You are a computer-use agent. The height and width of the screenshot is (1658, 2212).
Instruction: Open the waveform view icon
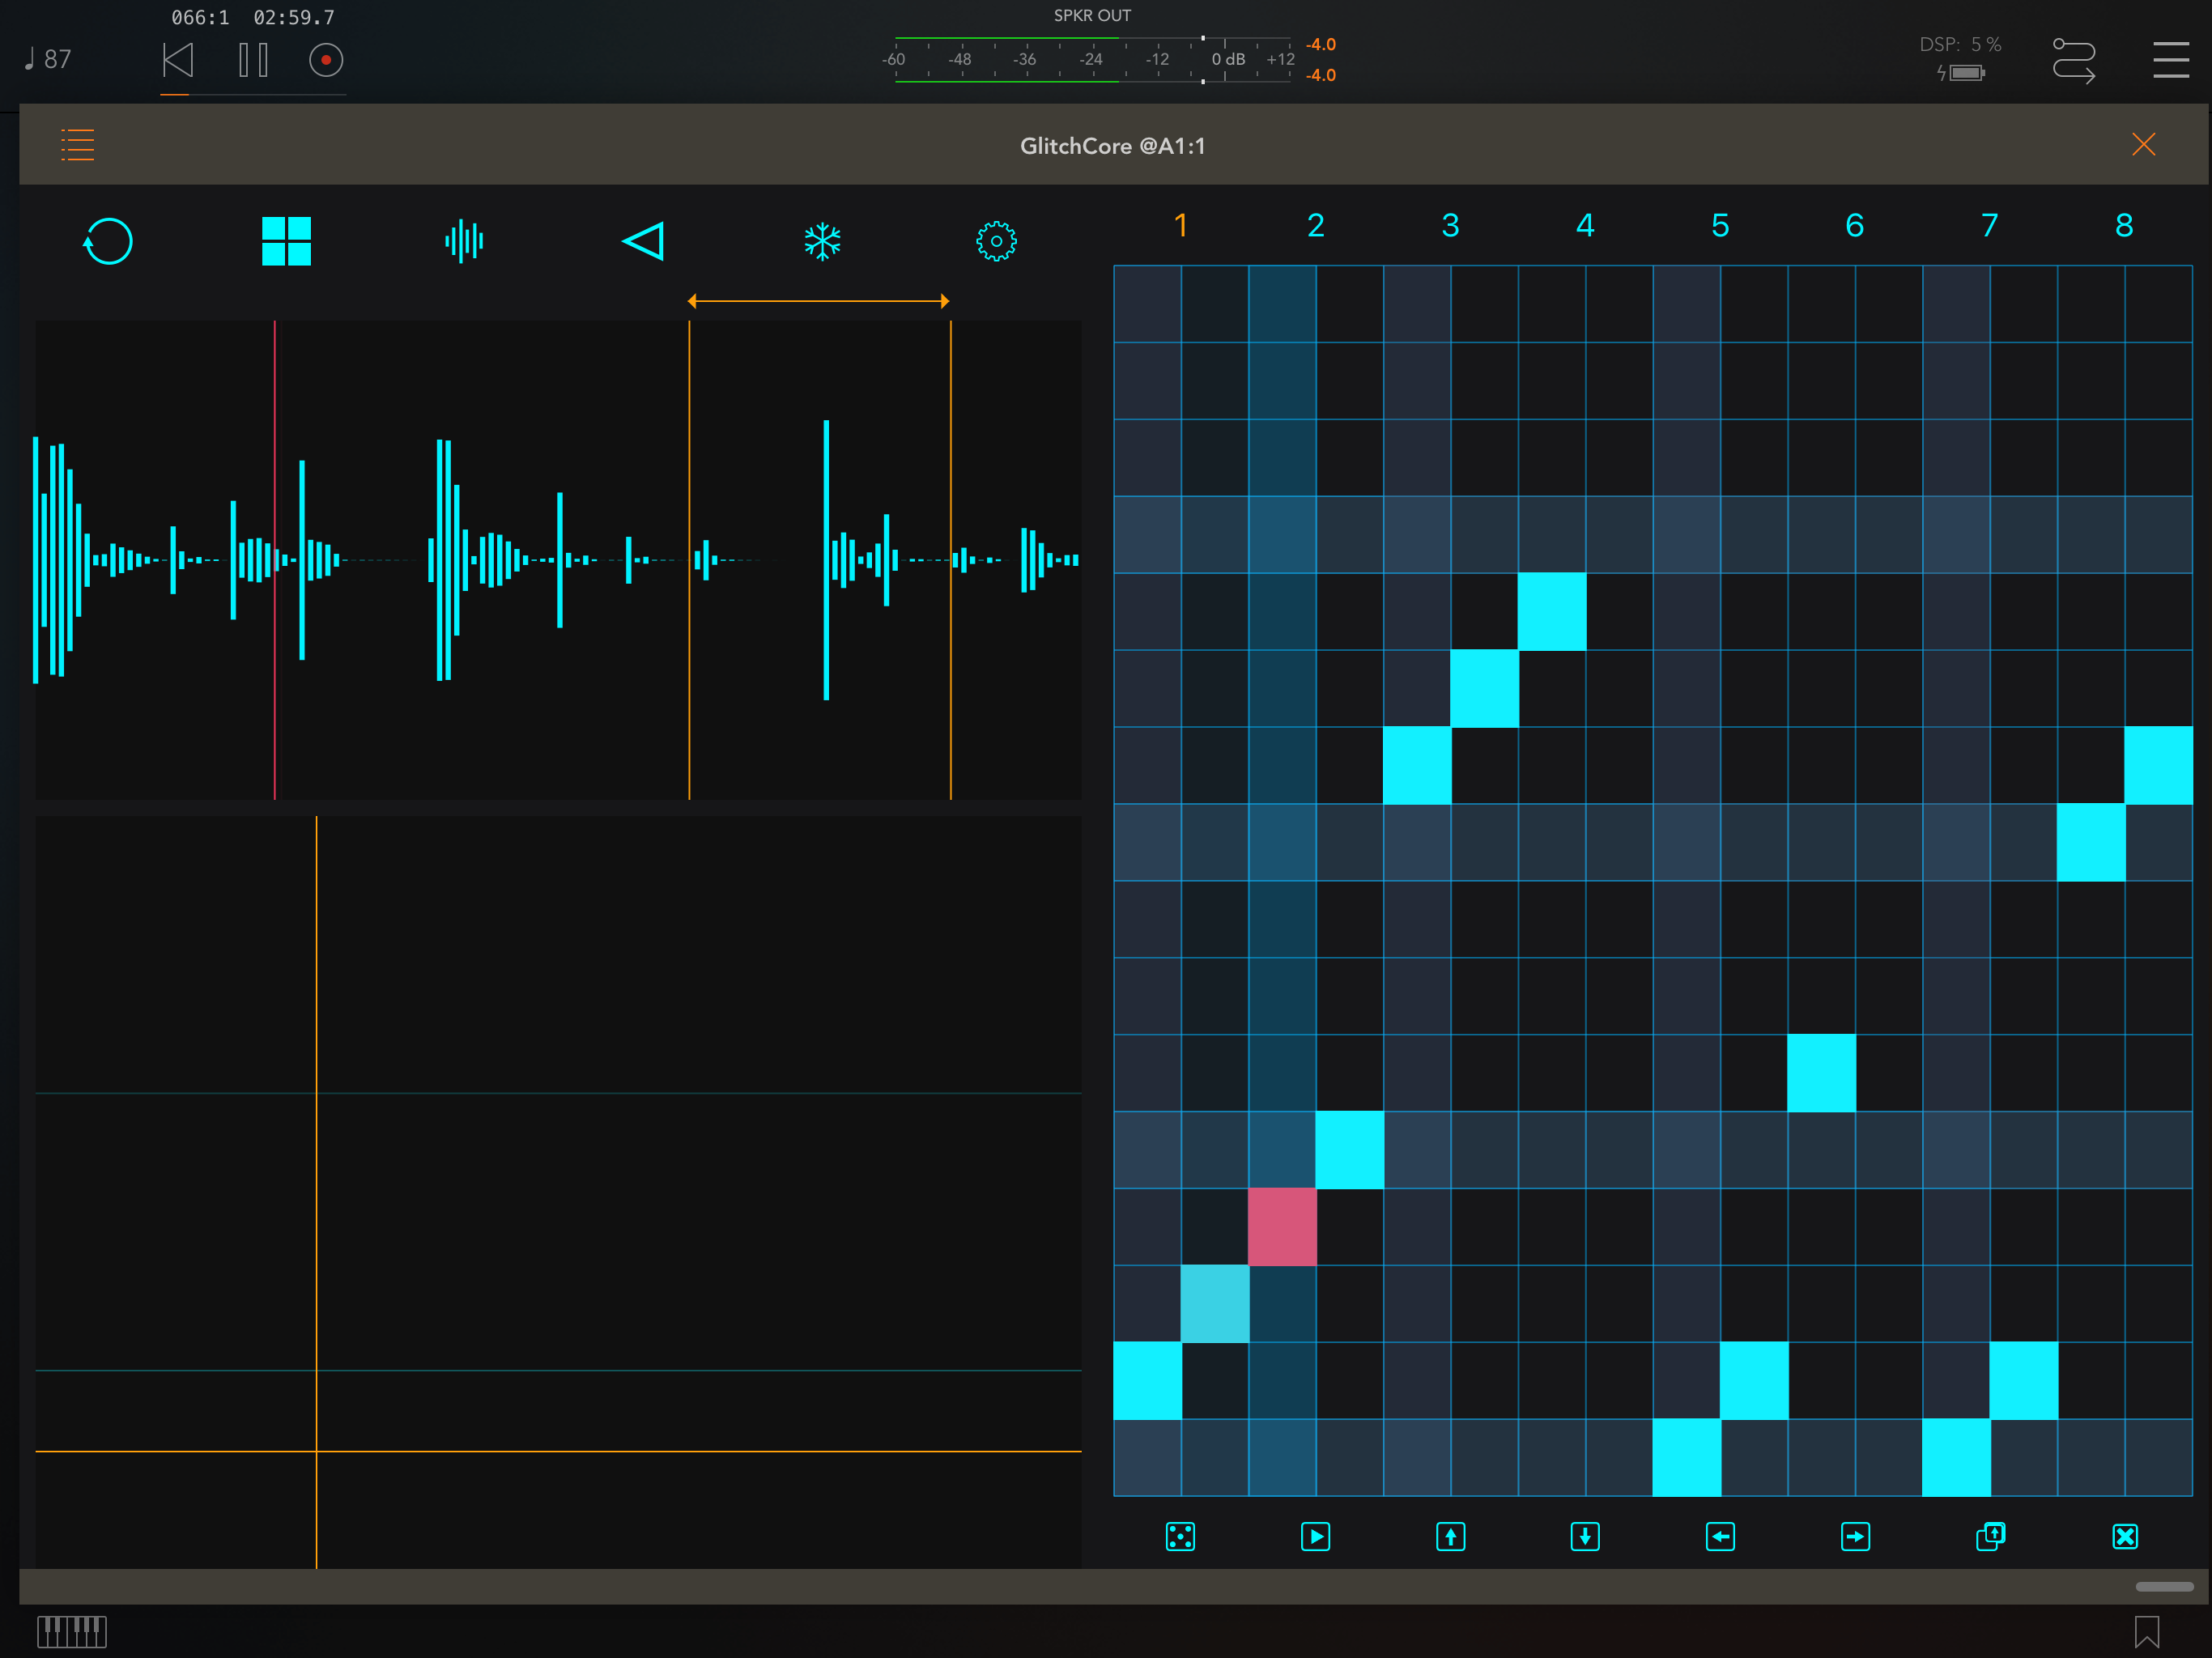click(x=464, y=241)
